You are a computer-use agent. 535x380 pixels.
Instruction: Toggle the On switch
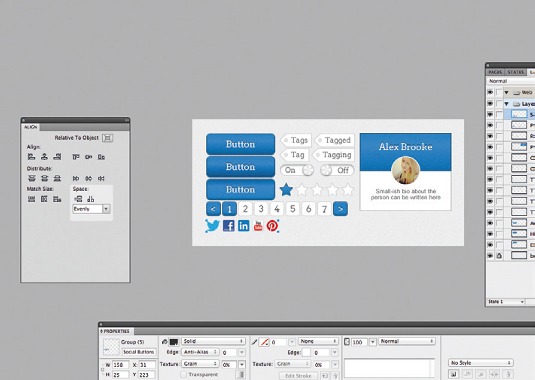[x=297, y=170]
